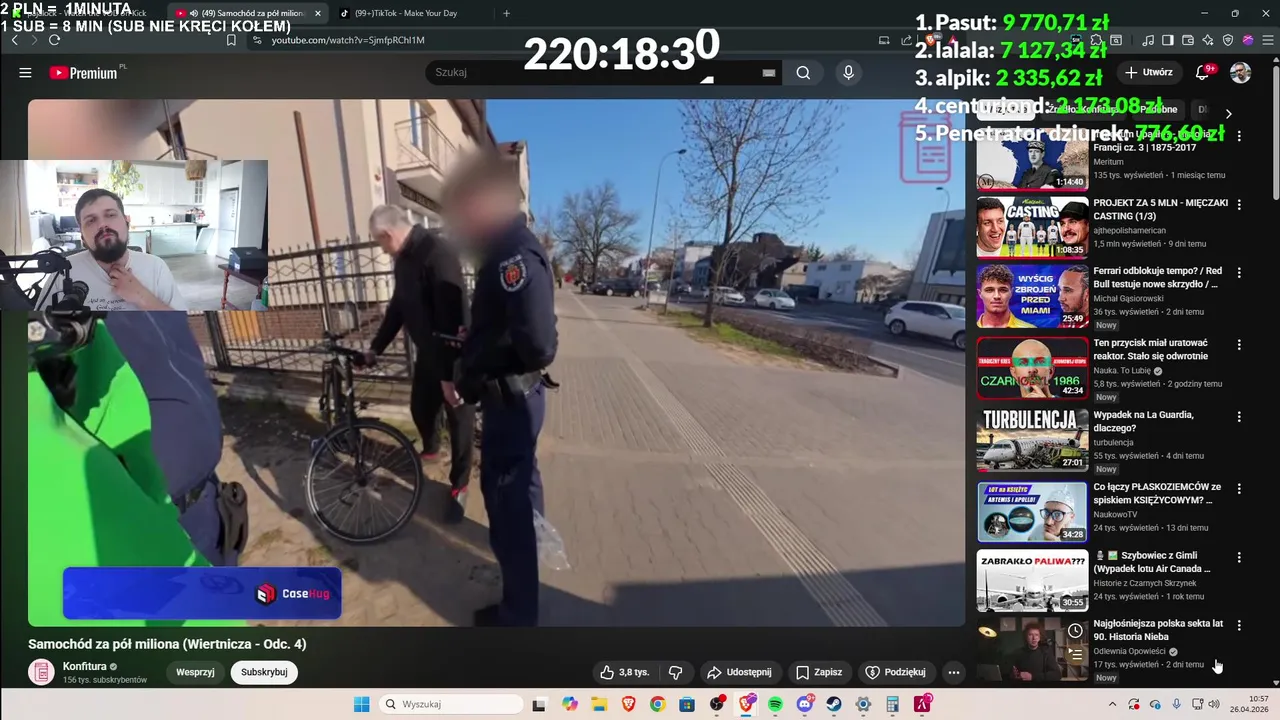Share the video via Udostępnij
1280x720 pixels.
[x=739, y=672]
